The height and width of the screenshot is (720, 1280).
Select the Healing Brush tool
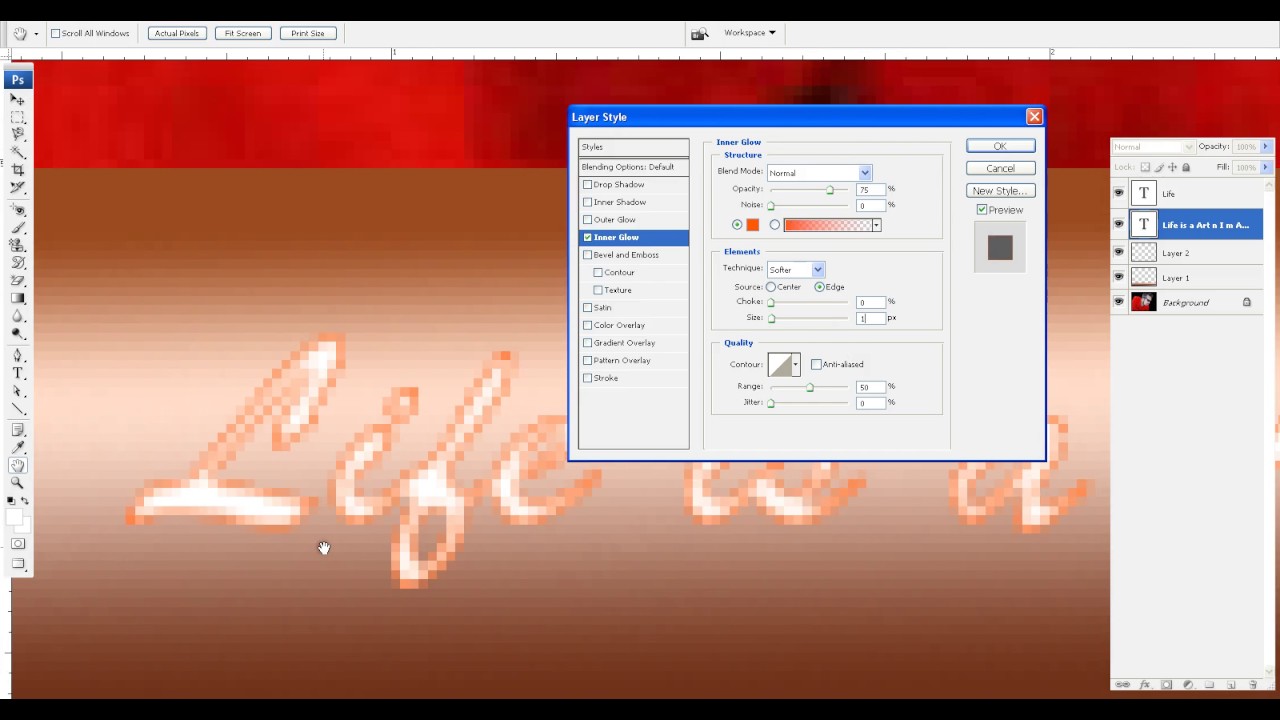point(18,210)
